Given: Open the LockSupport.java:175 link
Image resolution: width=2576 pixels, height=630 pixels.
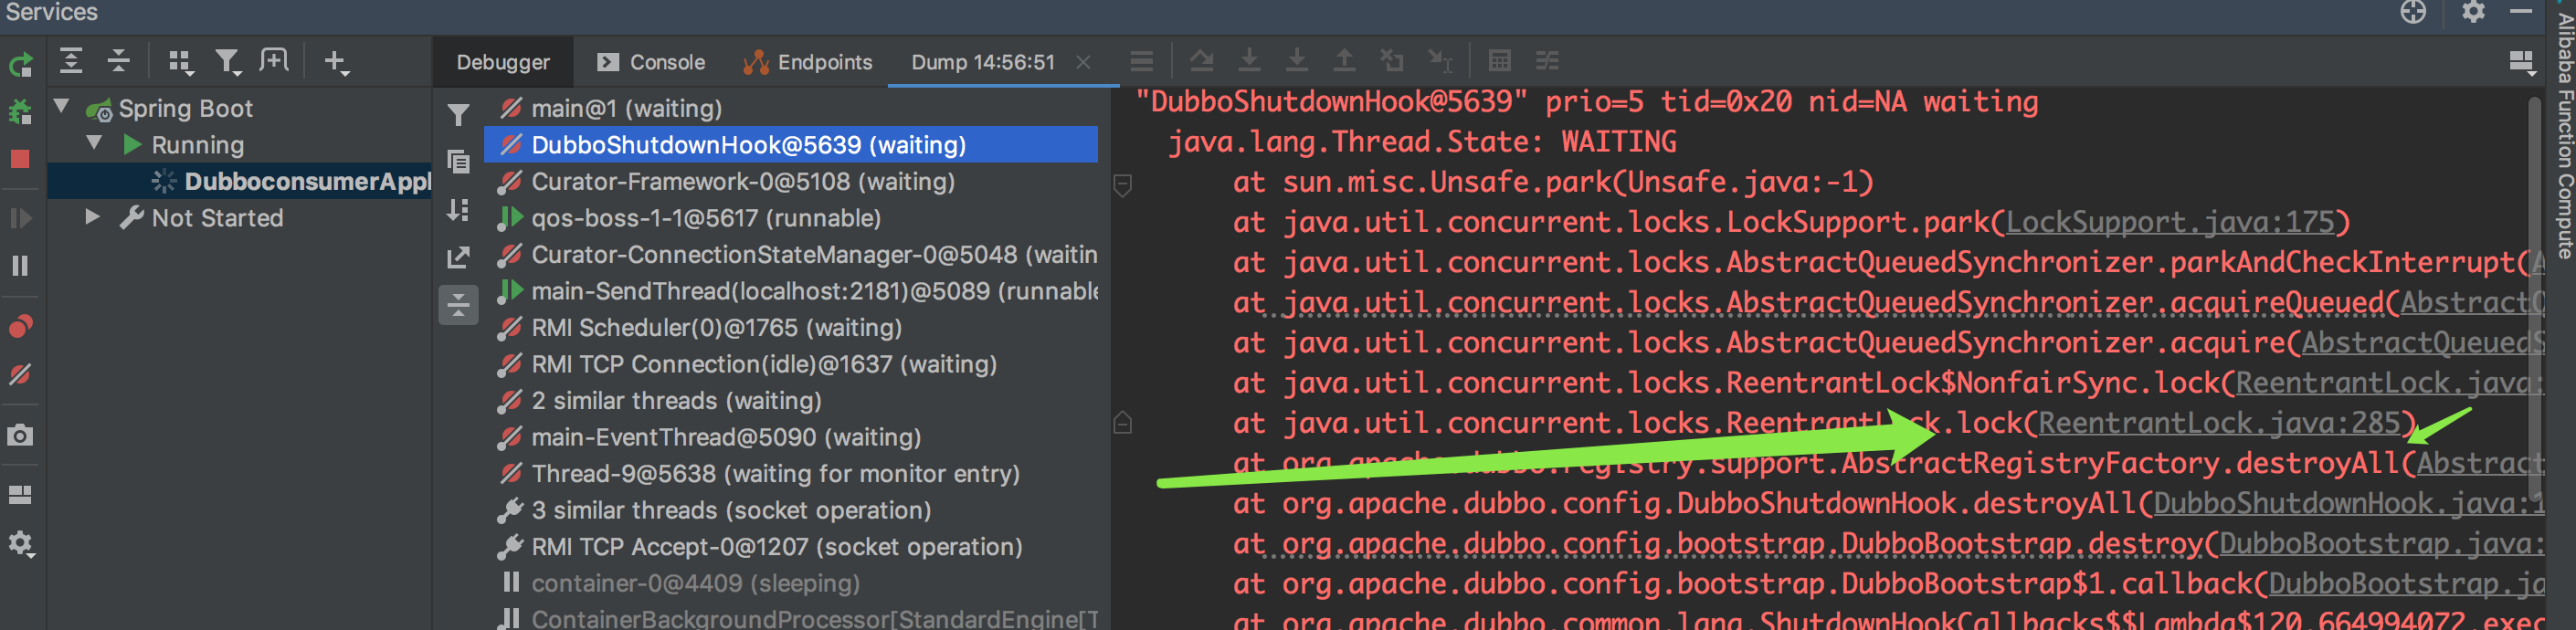Looking at the screenshot, I should point(2170,222).
